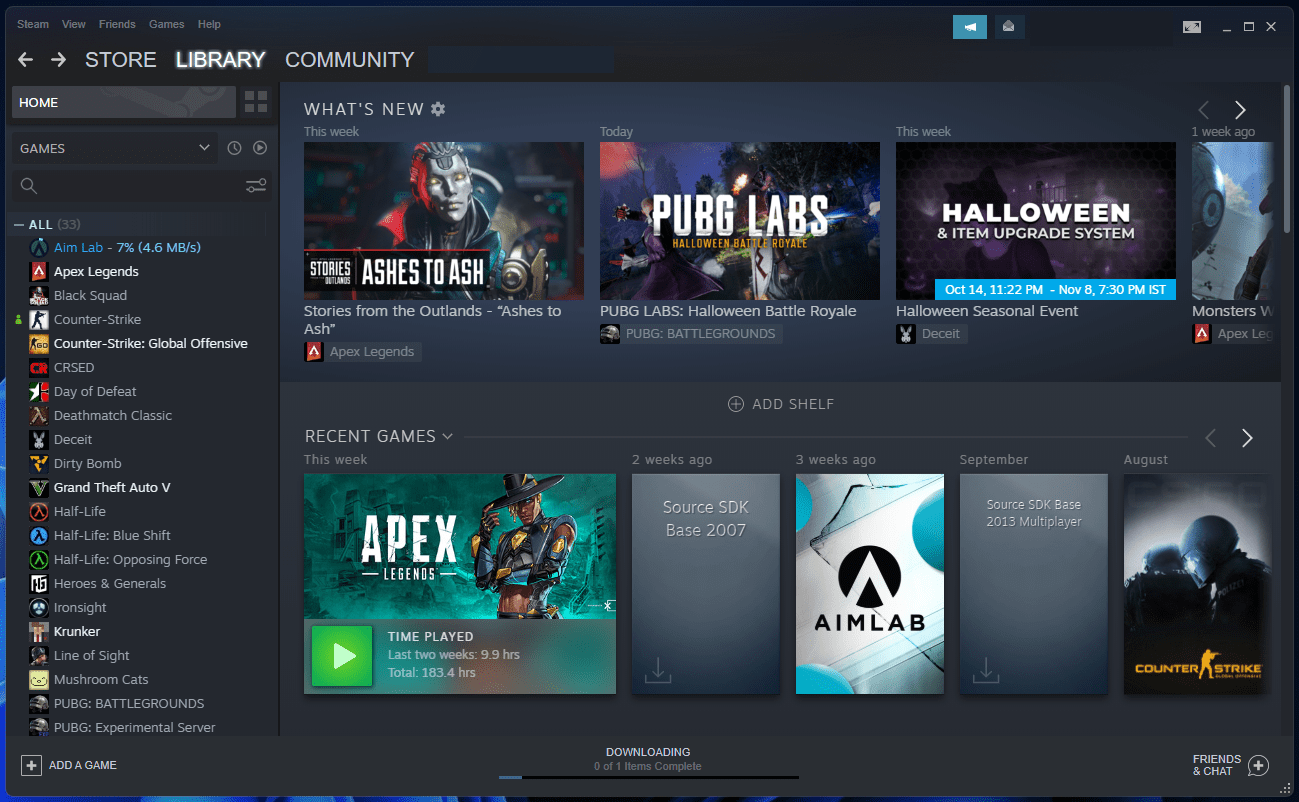Switch to the COMMUNITY tab

[350, 60]
